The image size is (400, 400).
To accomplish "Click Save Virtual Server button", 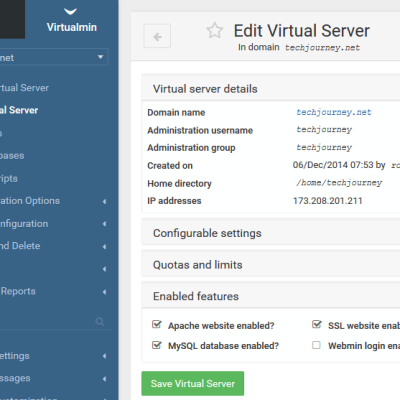I will coord(193,383).
